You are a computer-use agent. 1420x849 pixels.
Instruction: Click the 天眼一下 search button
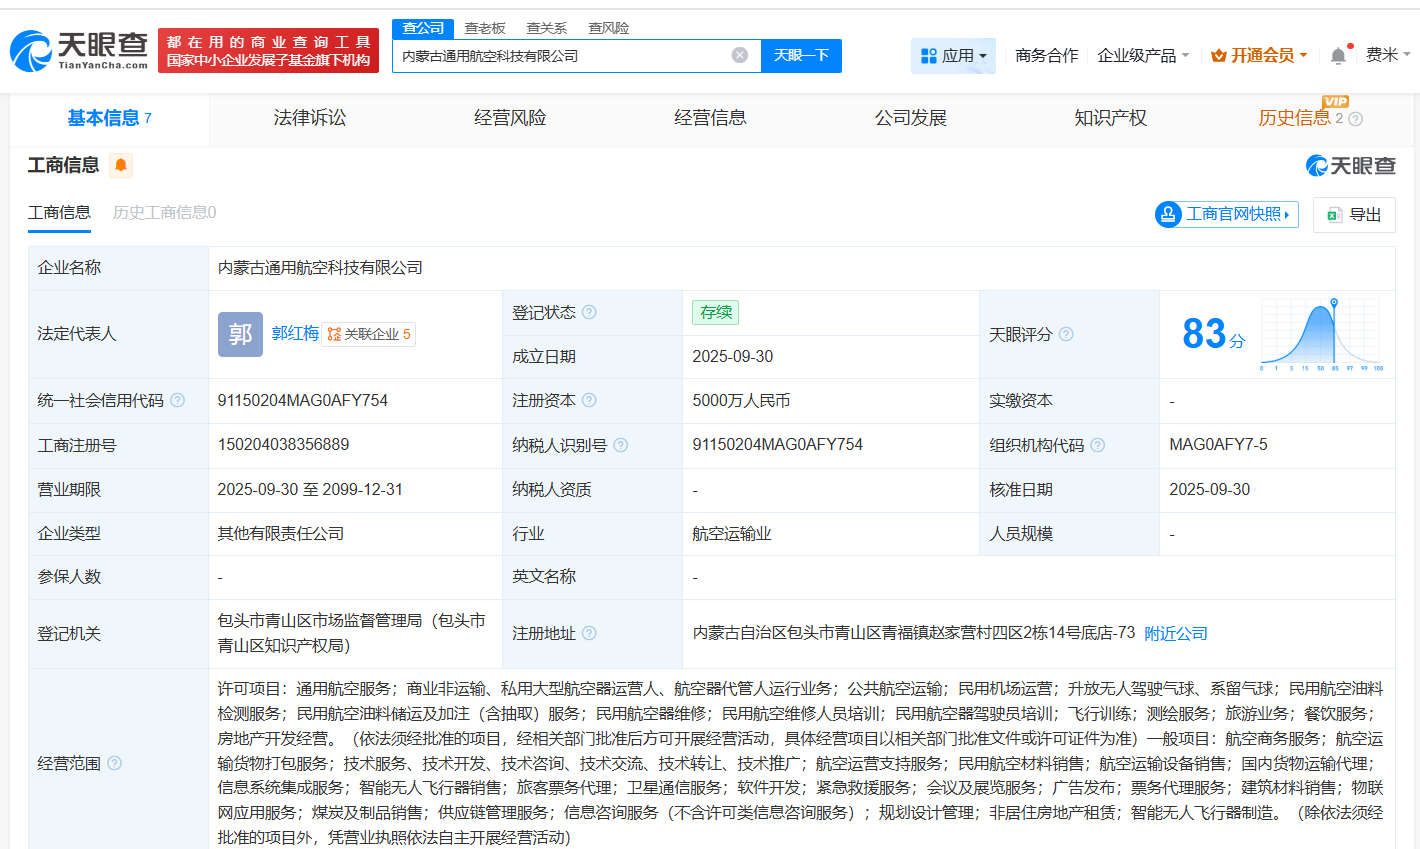pos(802,55)
